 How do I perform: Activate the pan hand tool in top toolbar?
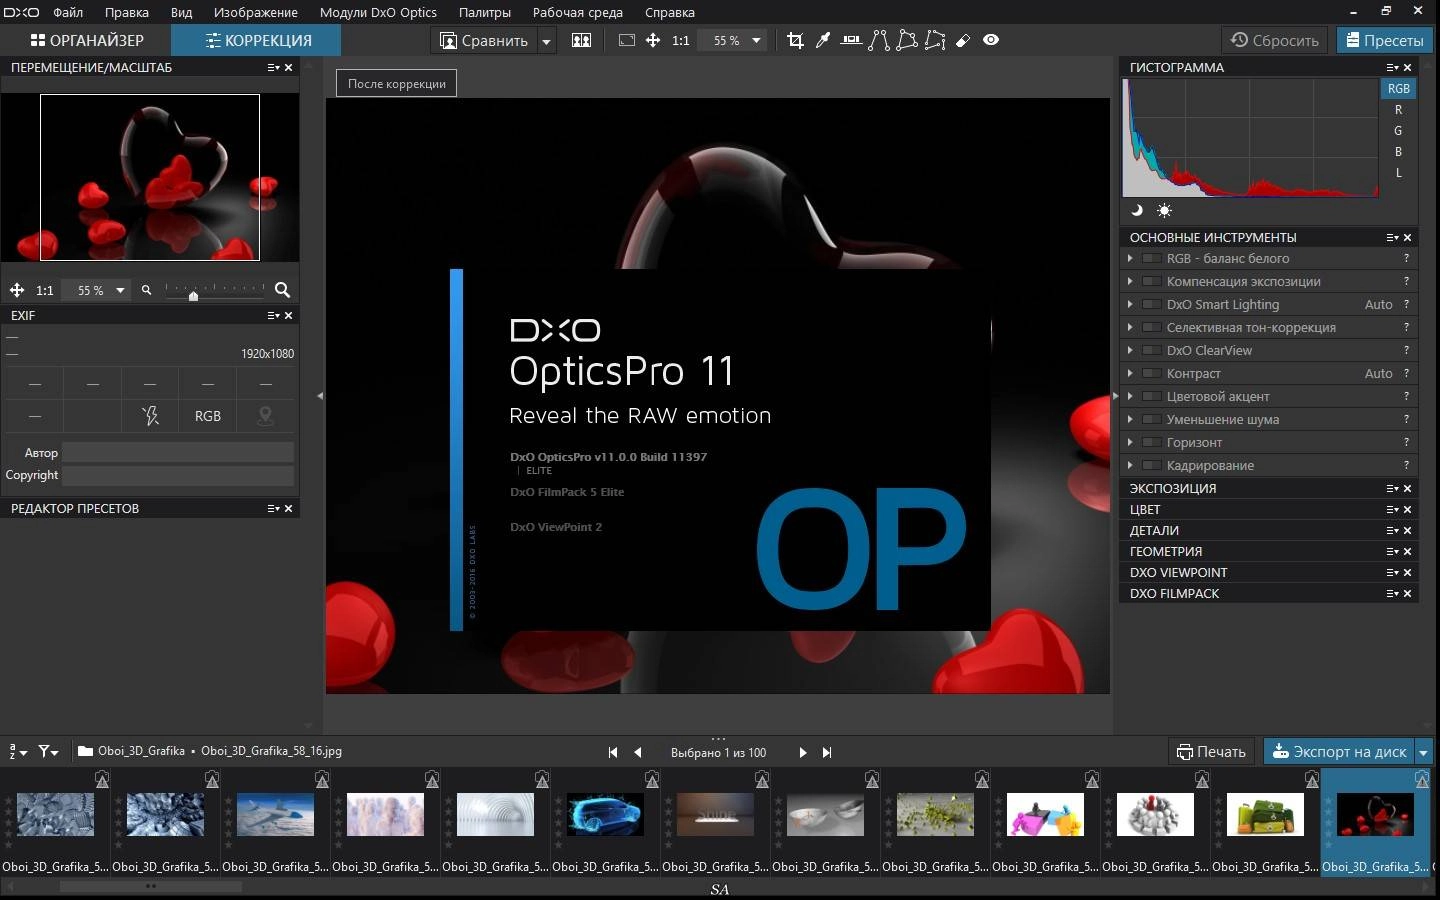click(x=653, y=40)
